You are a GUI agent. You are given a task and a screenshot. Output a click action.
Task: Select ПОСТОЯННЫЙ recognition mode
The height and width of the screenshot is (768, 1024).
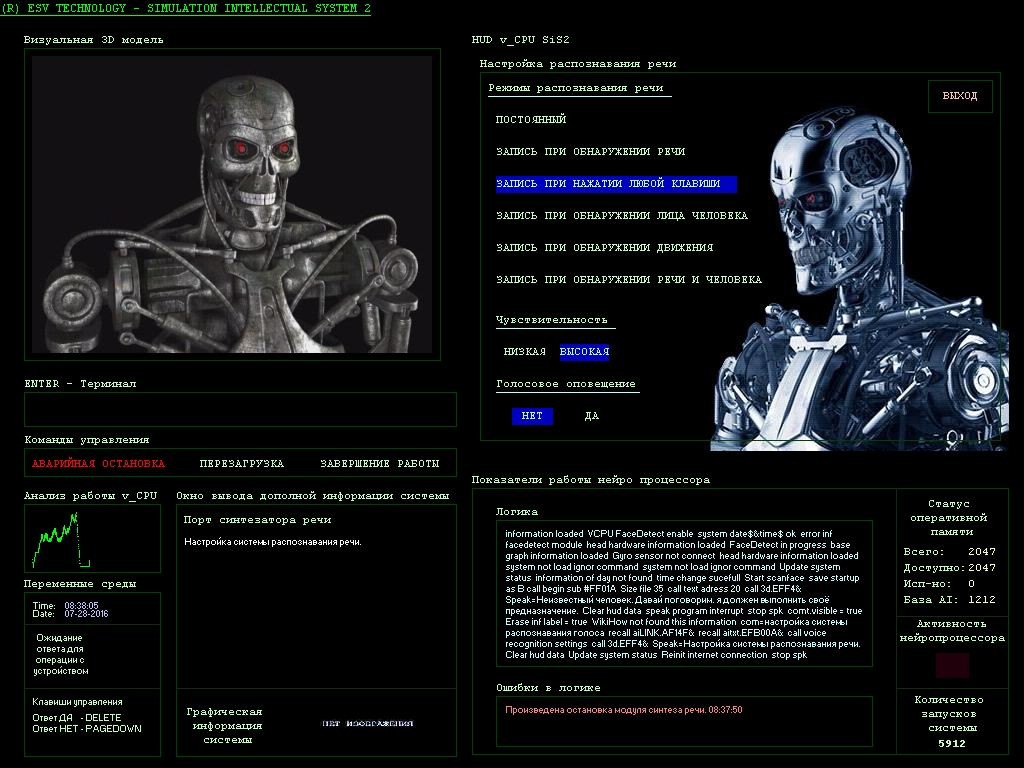pyautogui.click(x=531, y=120)
